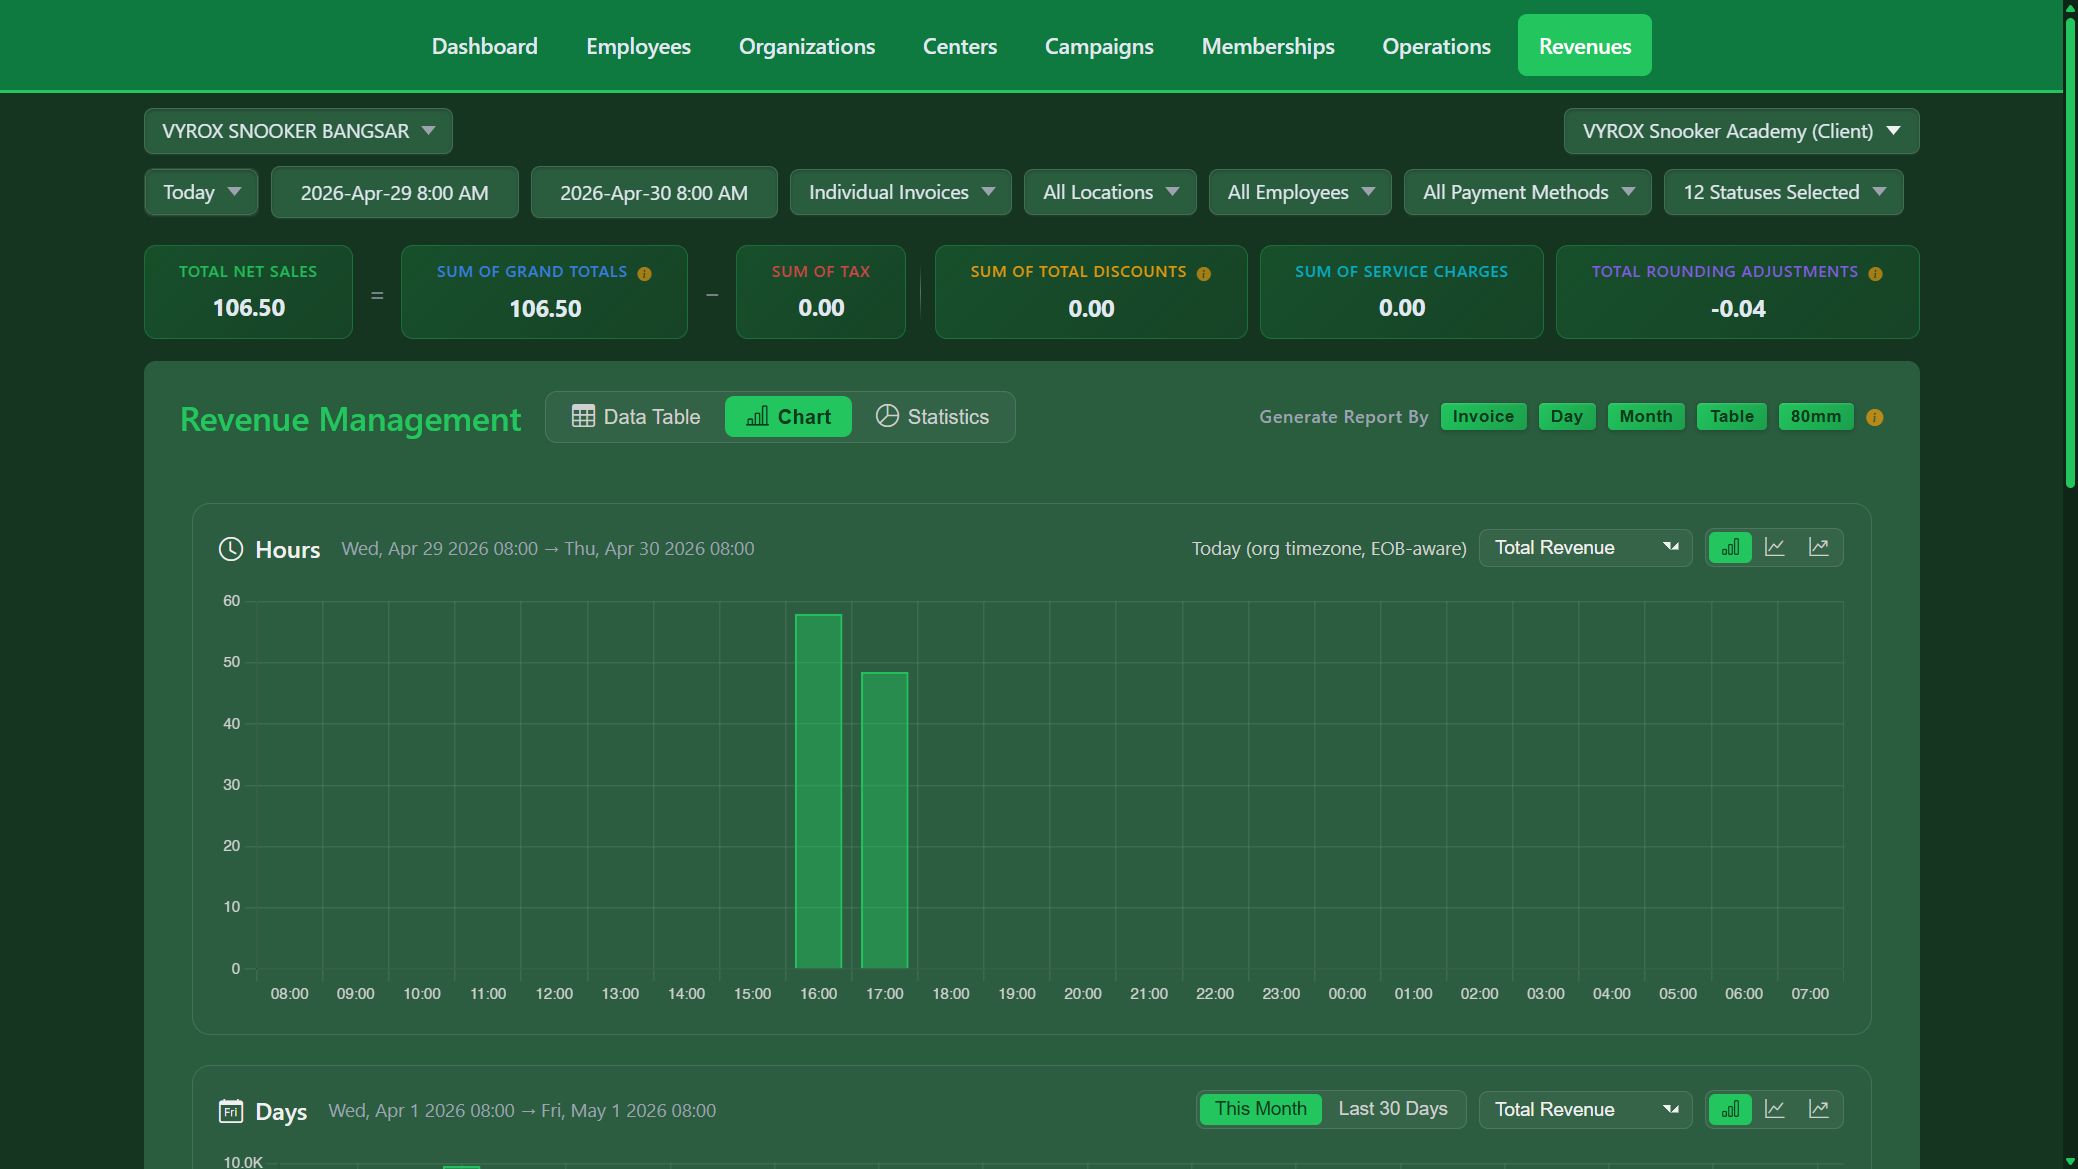
Task: Open Individual Invoices dropdown
Action: [x=900, y=192]
